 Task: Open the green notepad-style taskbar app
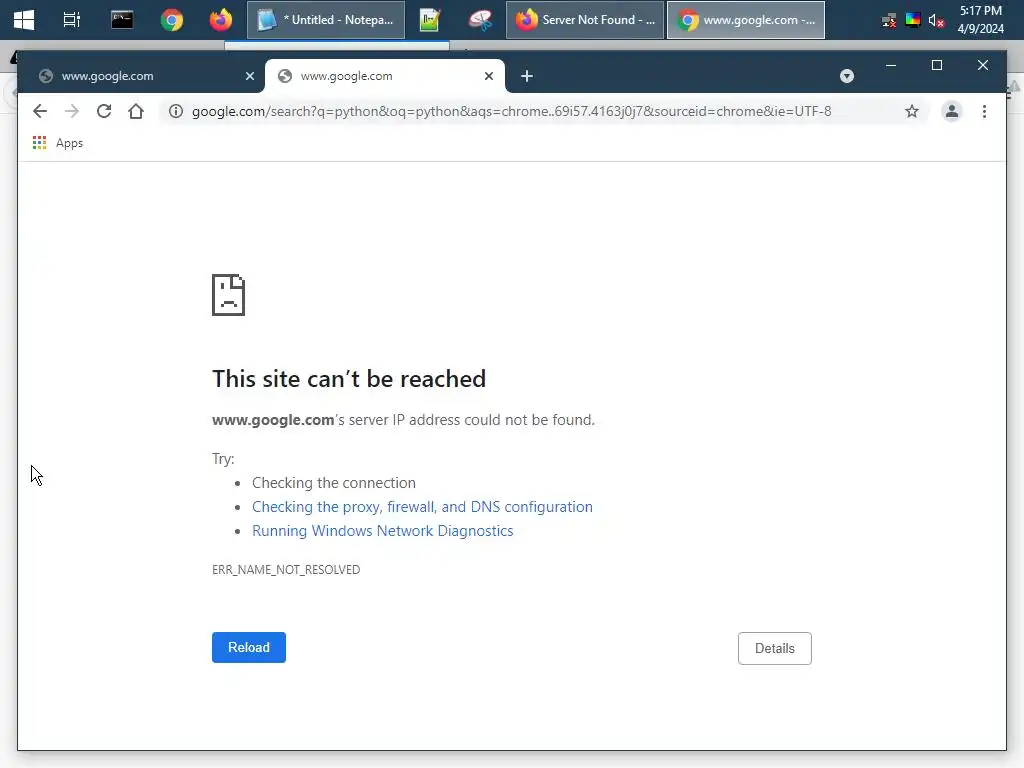[x=430, y=20]
